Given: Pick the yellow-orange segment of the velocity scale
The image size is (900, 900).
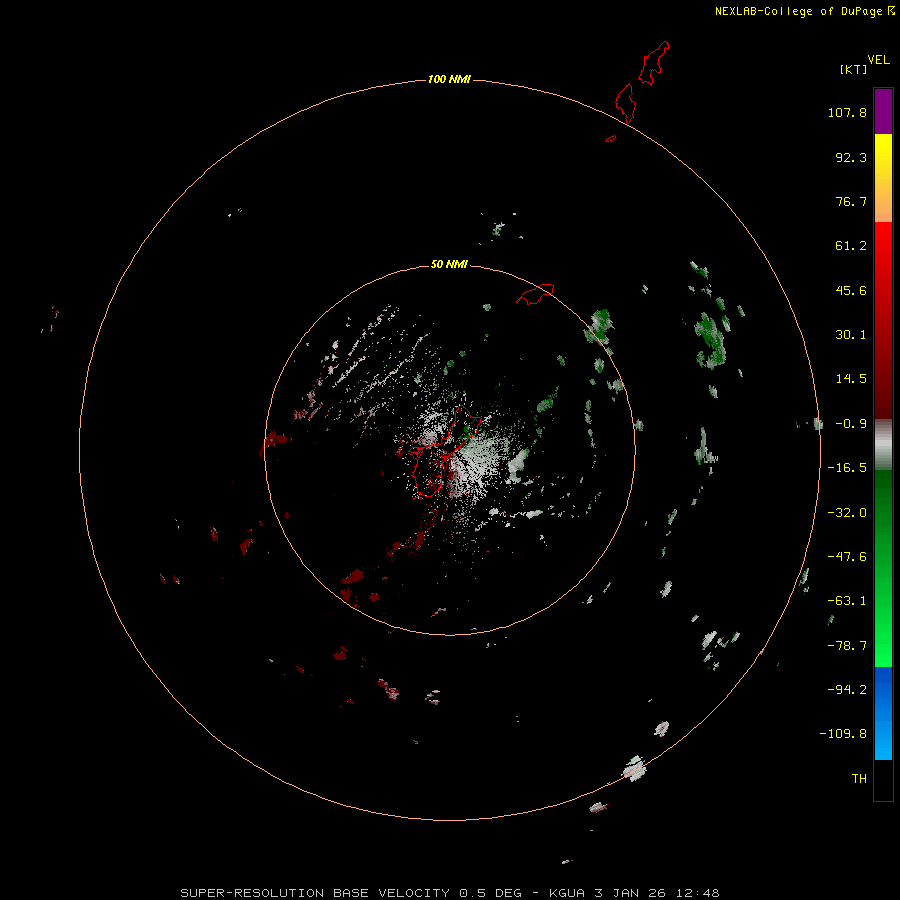Looking at the screenshot, I should [883, 178].
